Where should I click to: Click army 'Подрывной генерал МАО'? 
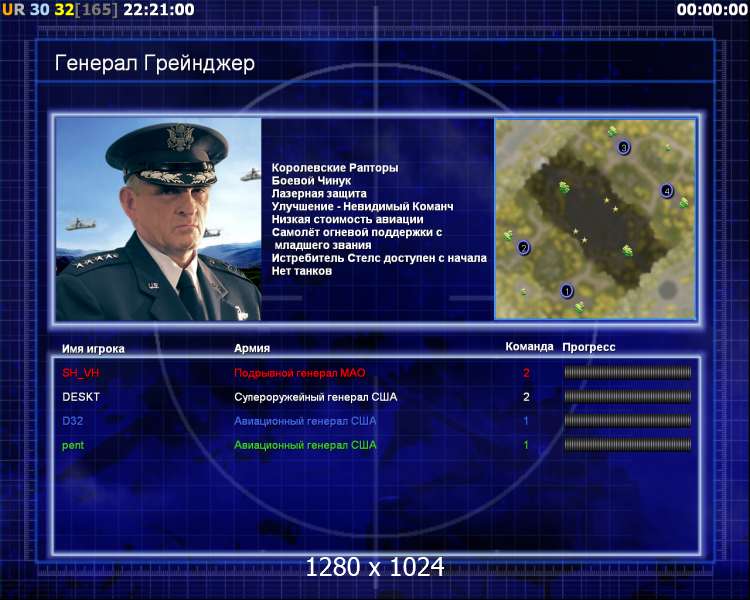(x=300, y=373)
